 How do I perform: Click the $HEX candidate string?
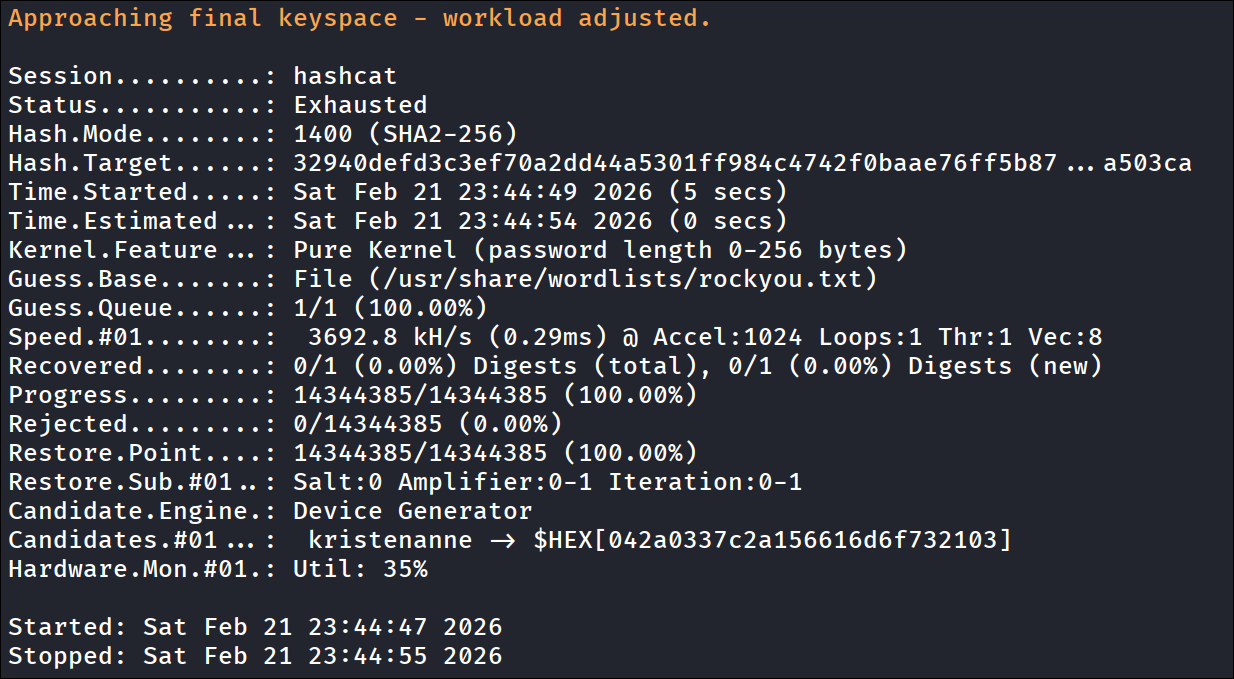tap(772, 540)
